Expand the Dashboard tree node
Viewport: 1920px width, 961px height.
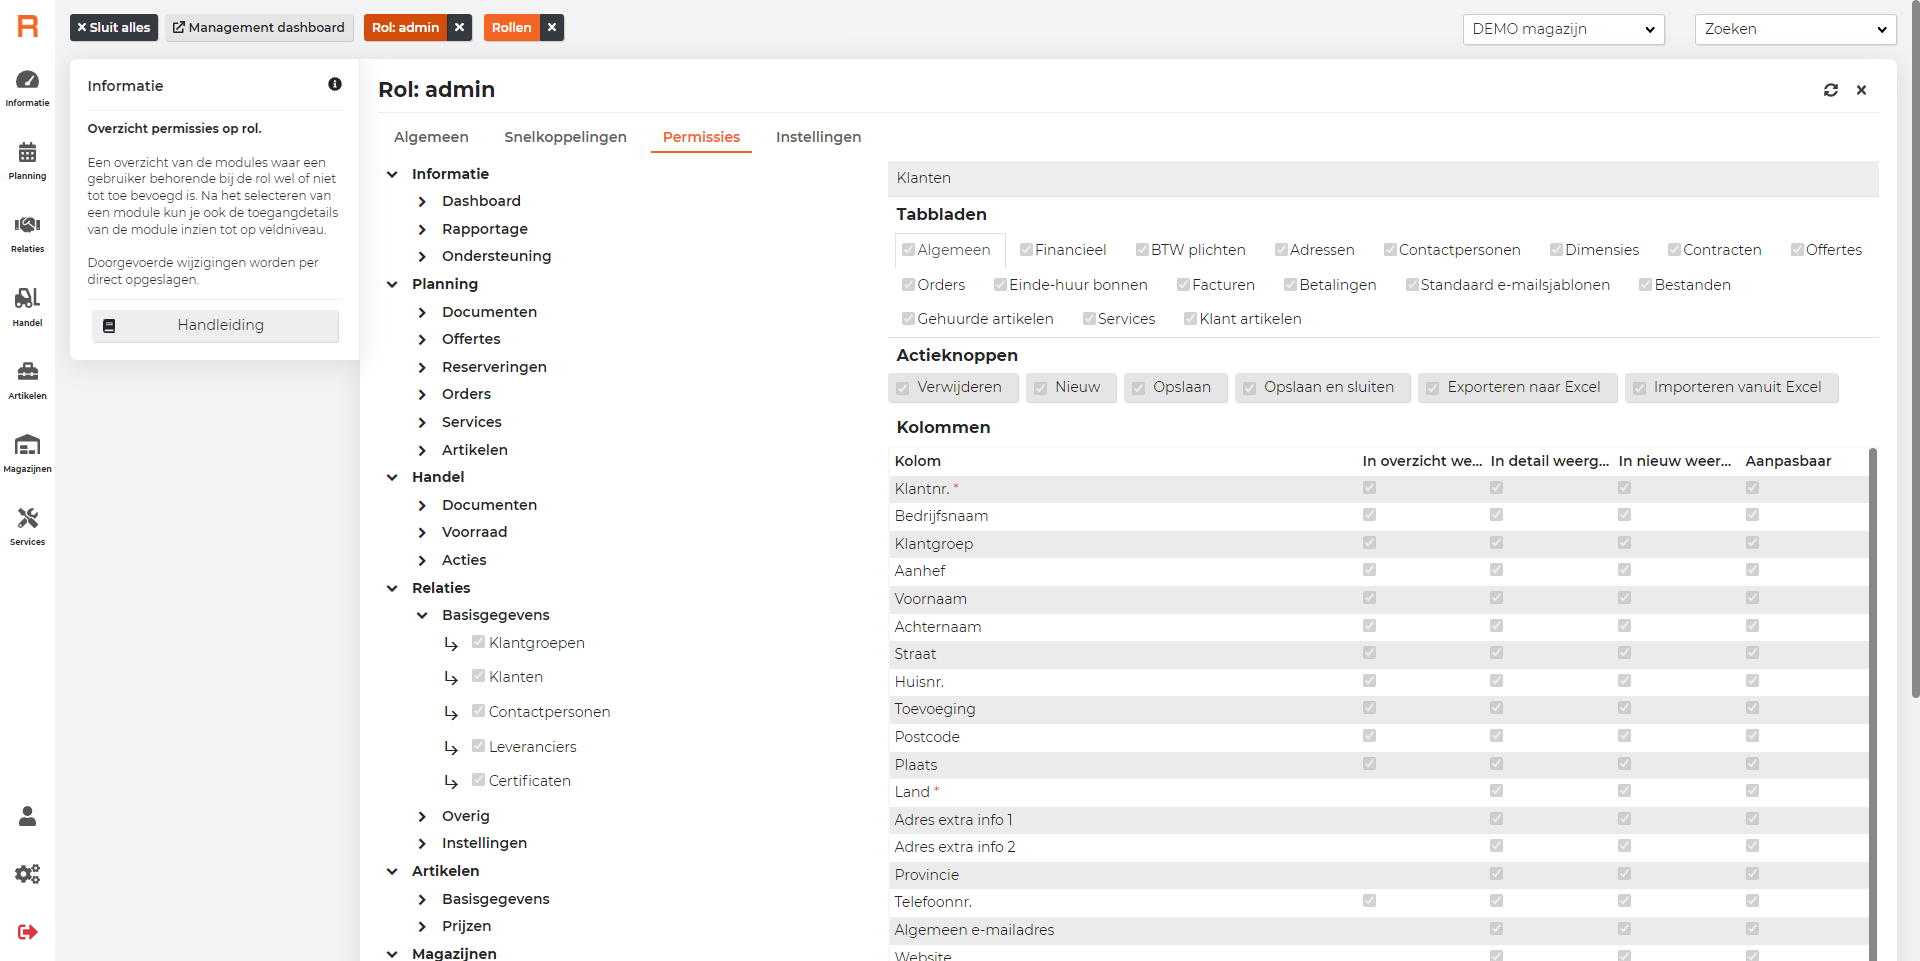coord(422,202)
